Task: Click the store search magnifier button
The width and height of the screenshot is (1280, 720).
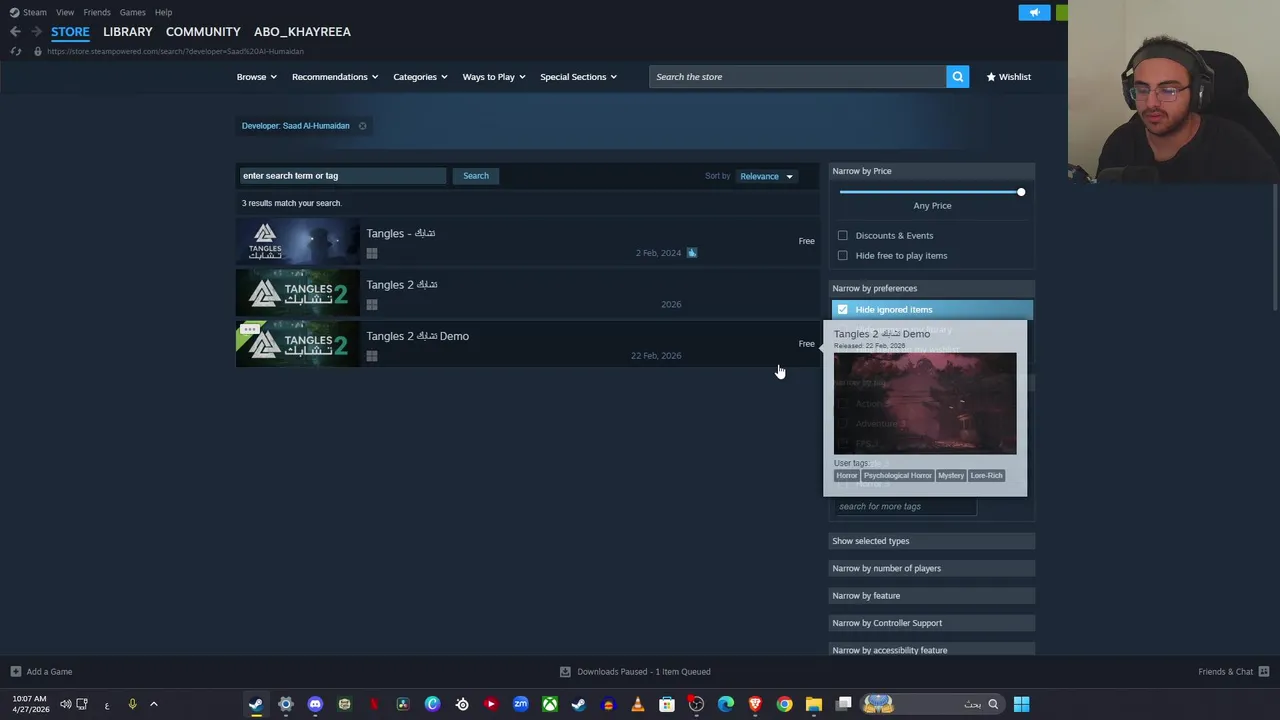Action: coord(957,77)
